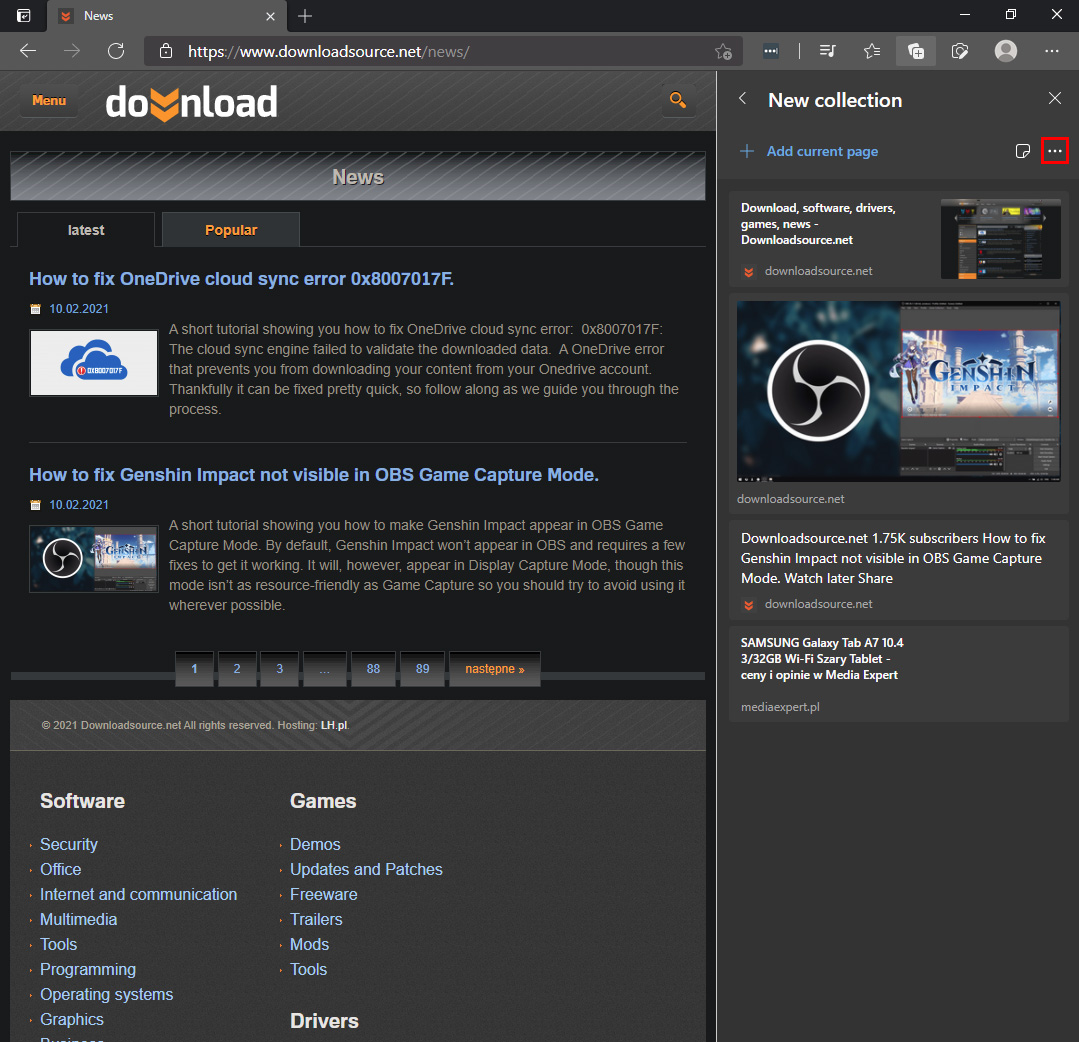Click the add note icon in collection
Viewport: 1079px width, 1042px height.
pos(1023,151)
